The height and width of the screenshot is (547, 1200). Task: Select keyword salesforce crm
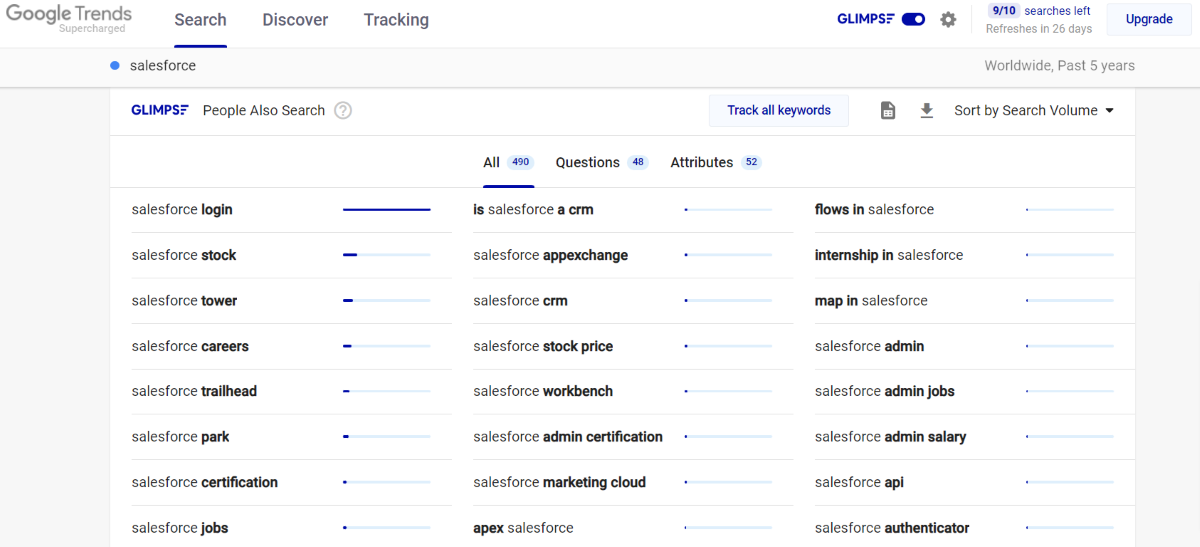tap(520, 301)
